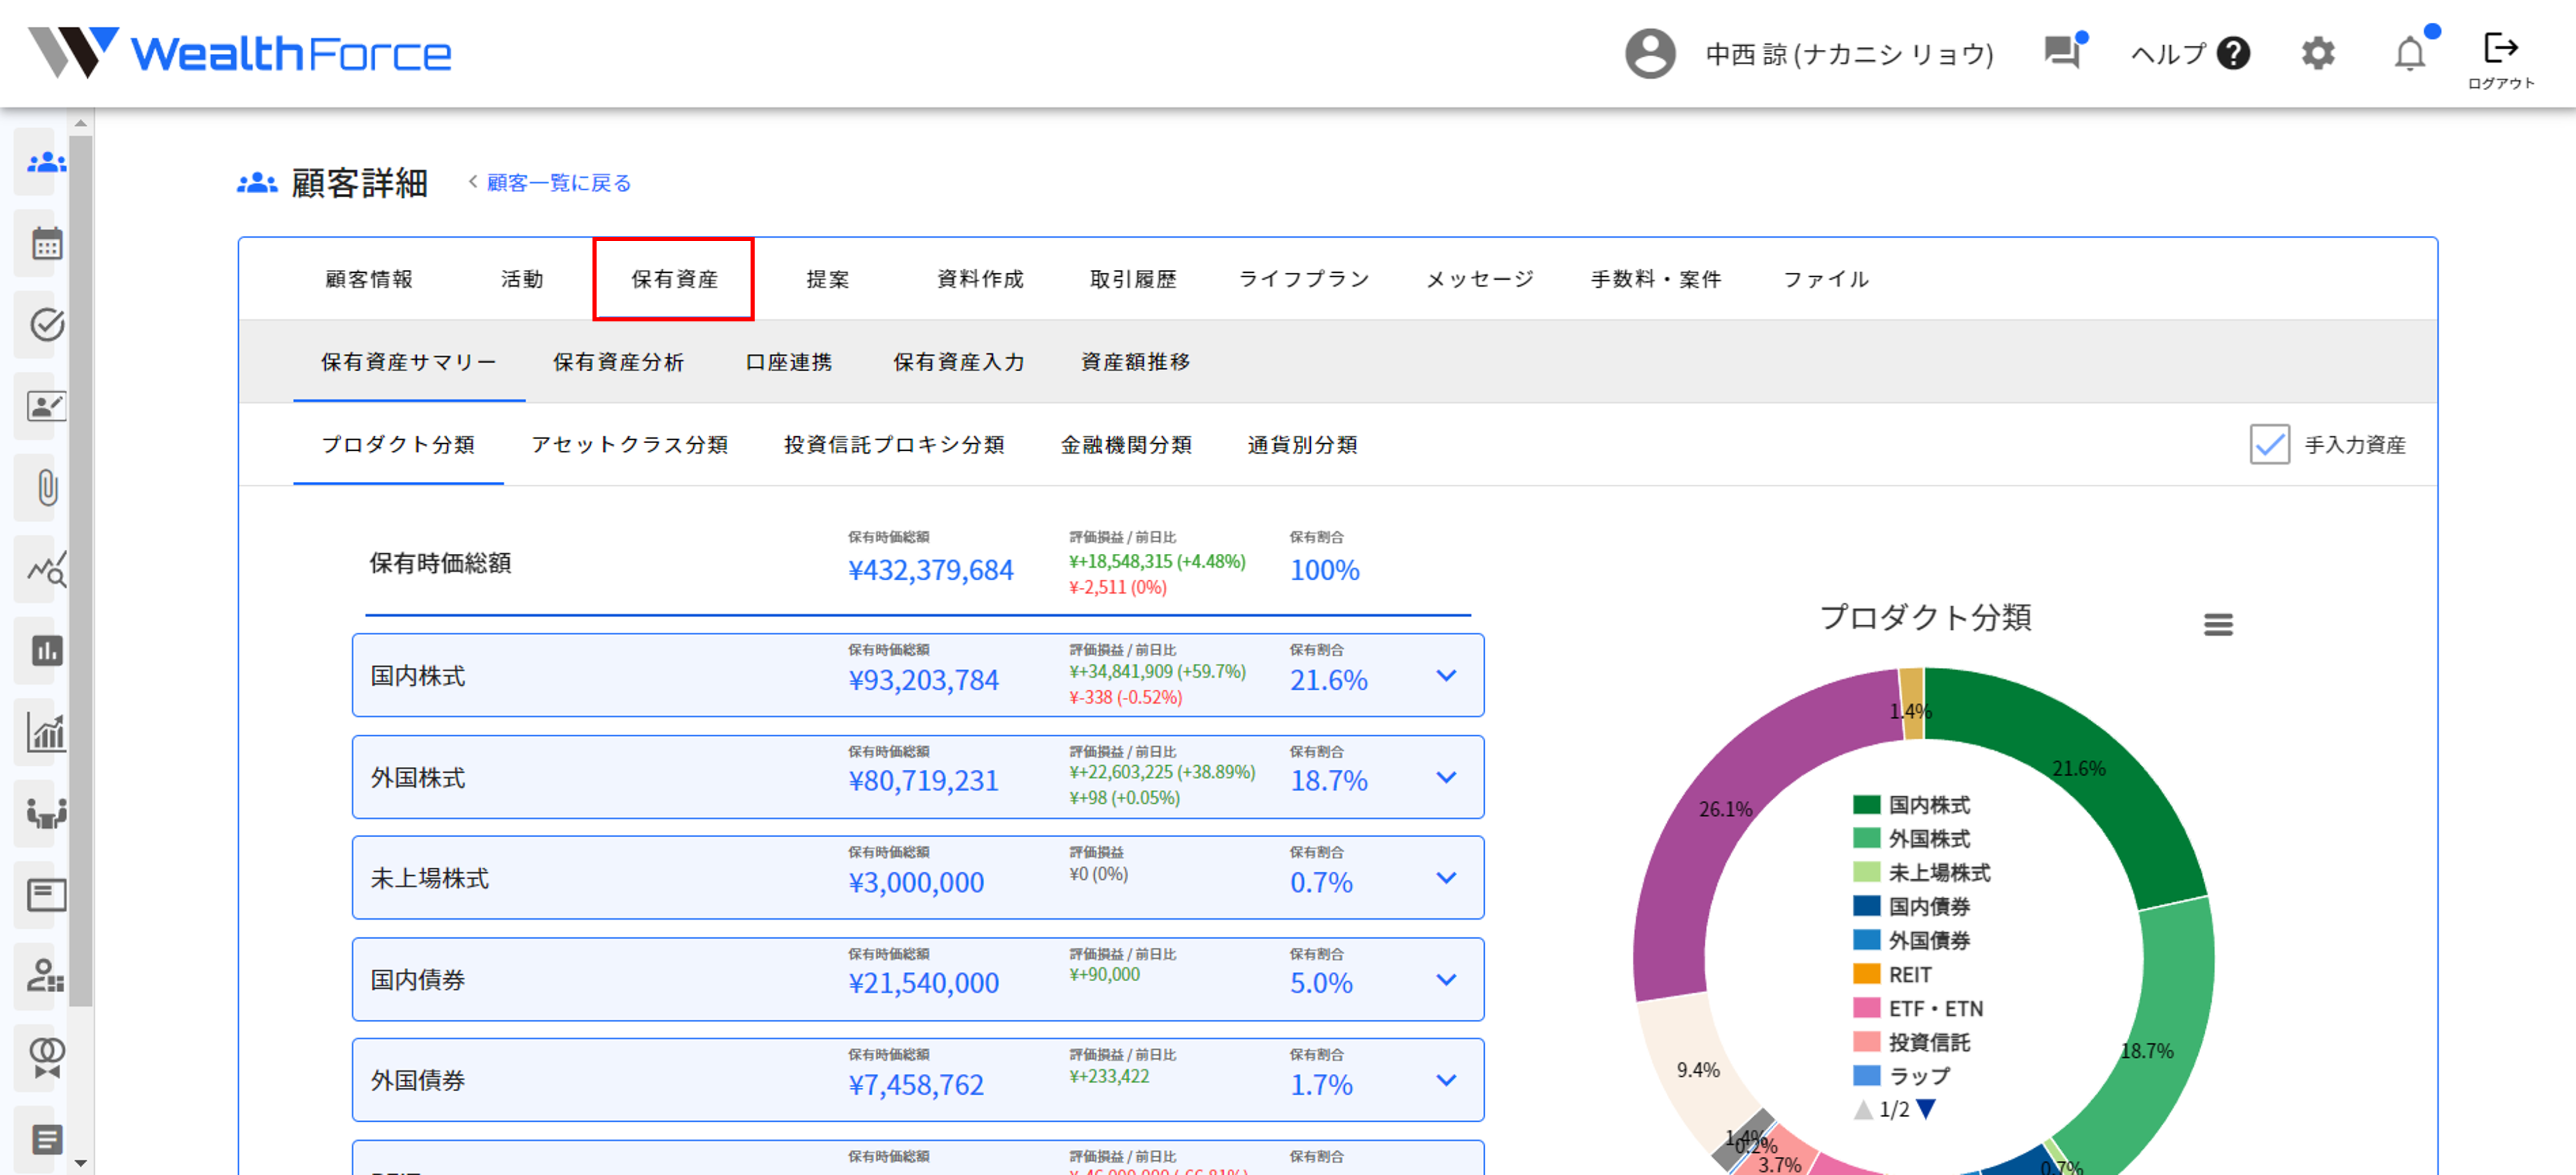2576x1175 pixels.
Task: Open the chat messages icon in header
Action: tap(2062, 52)
